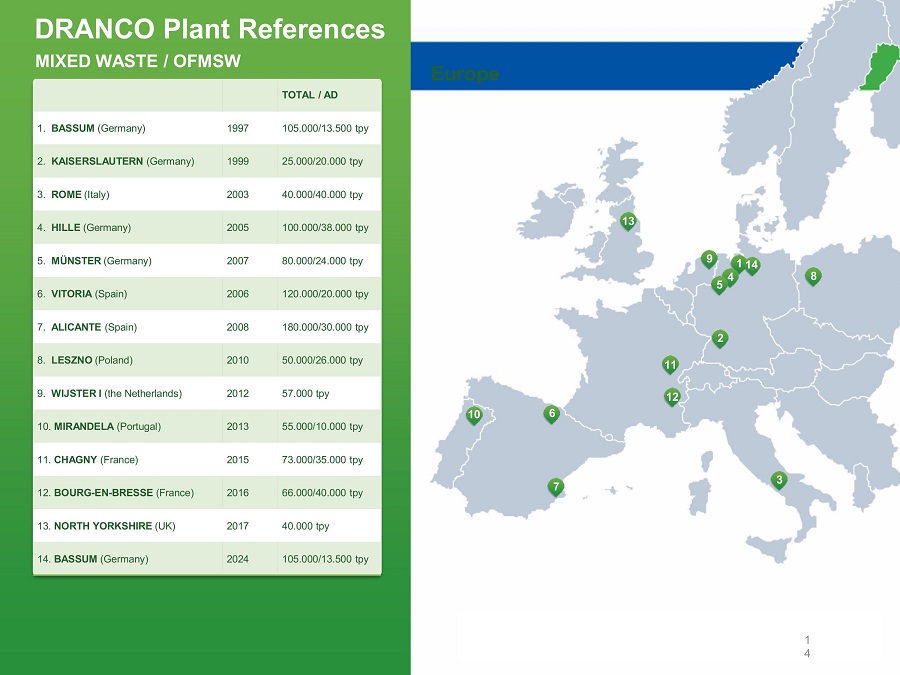The height and width of the screenshot is (675, 900).
Task: Click map marker number 1
Action: point(739,264)
